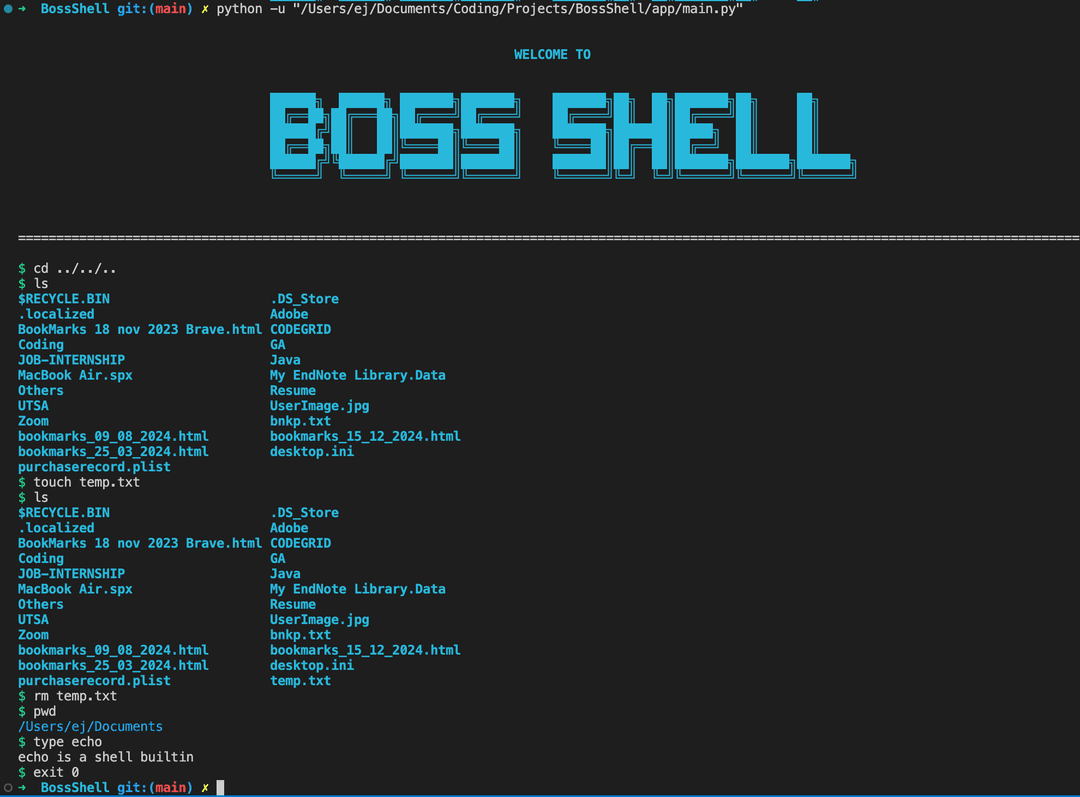Click the 'exit 0' command line
The width and height of the screenshot is (1080, 797).
(48, 772)
